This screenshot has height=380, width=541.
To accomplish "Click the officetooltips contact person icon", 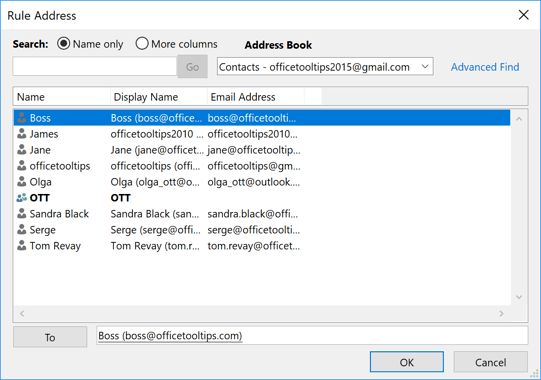I will point(22,166).
